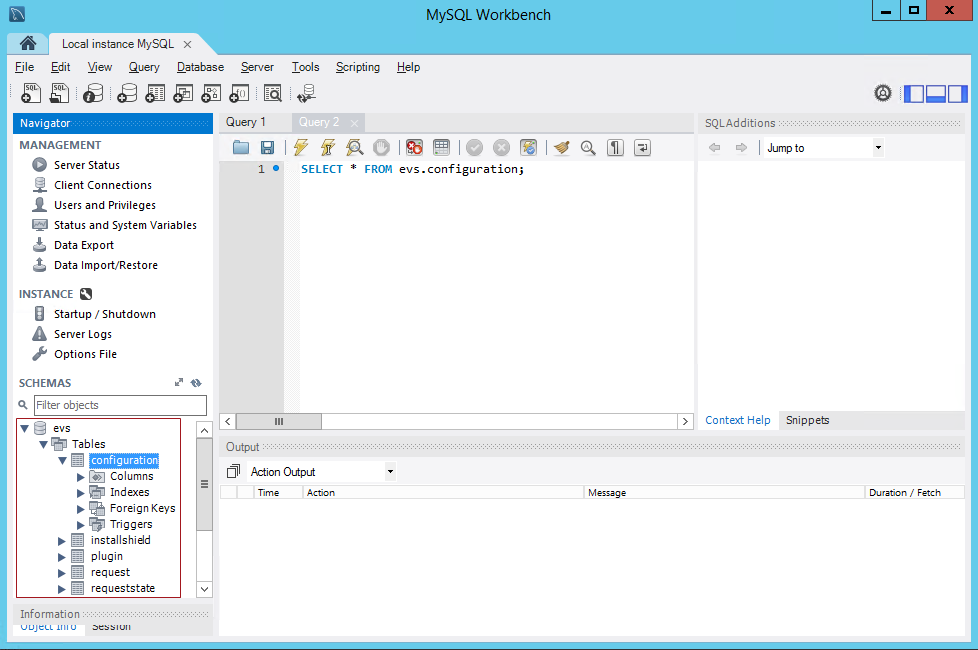
Task: Create a new SQL tab icon
Action: coord(31,93)
